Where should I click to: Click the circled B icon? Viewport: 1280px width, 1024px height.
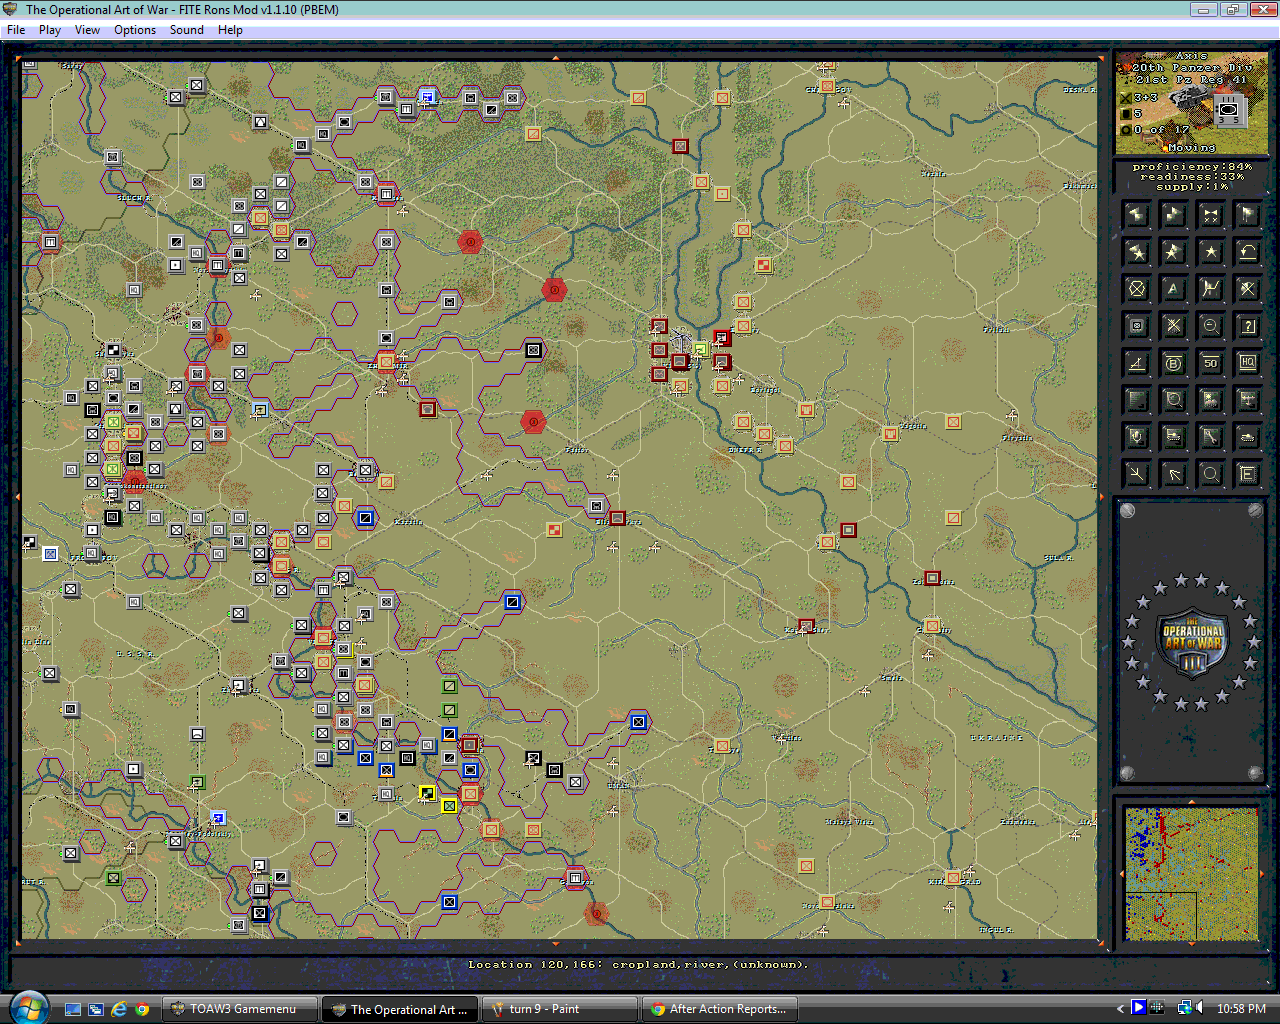coord(1174,363)
